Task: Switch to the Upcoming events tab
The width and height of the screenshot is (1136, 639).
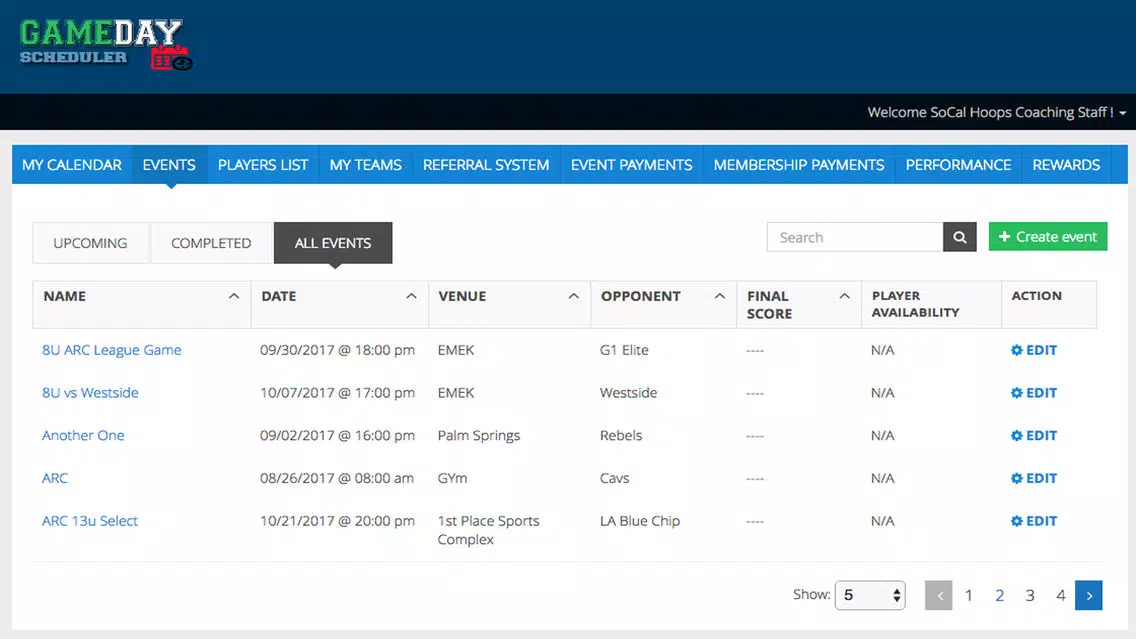Action: pos(91,243)
